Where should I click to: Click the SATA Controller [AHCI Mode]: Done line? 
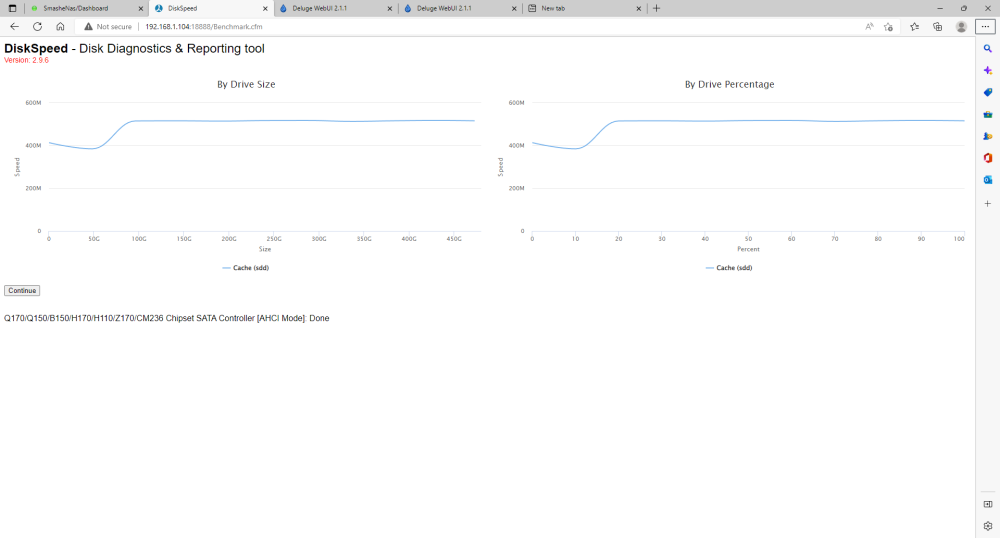166,318
